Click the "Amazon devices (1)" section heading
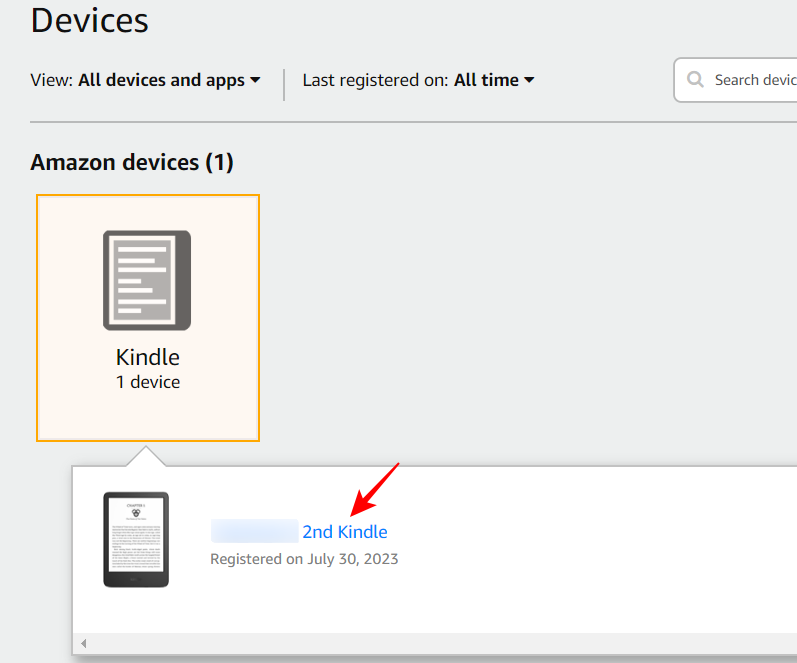This screenshot has height=663, width=797. tap(132, 162)
